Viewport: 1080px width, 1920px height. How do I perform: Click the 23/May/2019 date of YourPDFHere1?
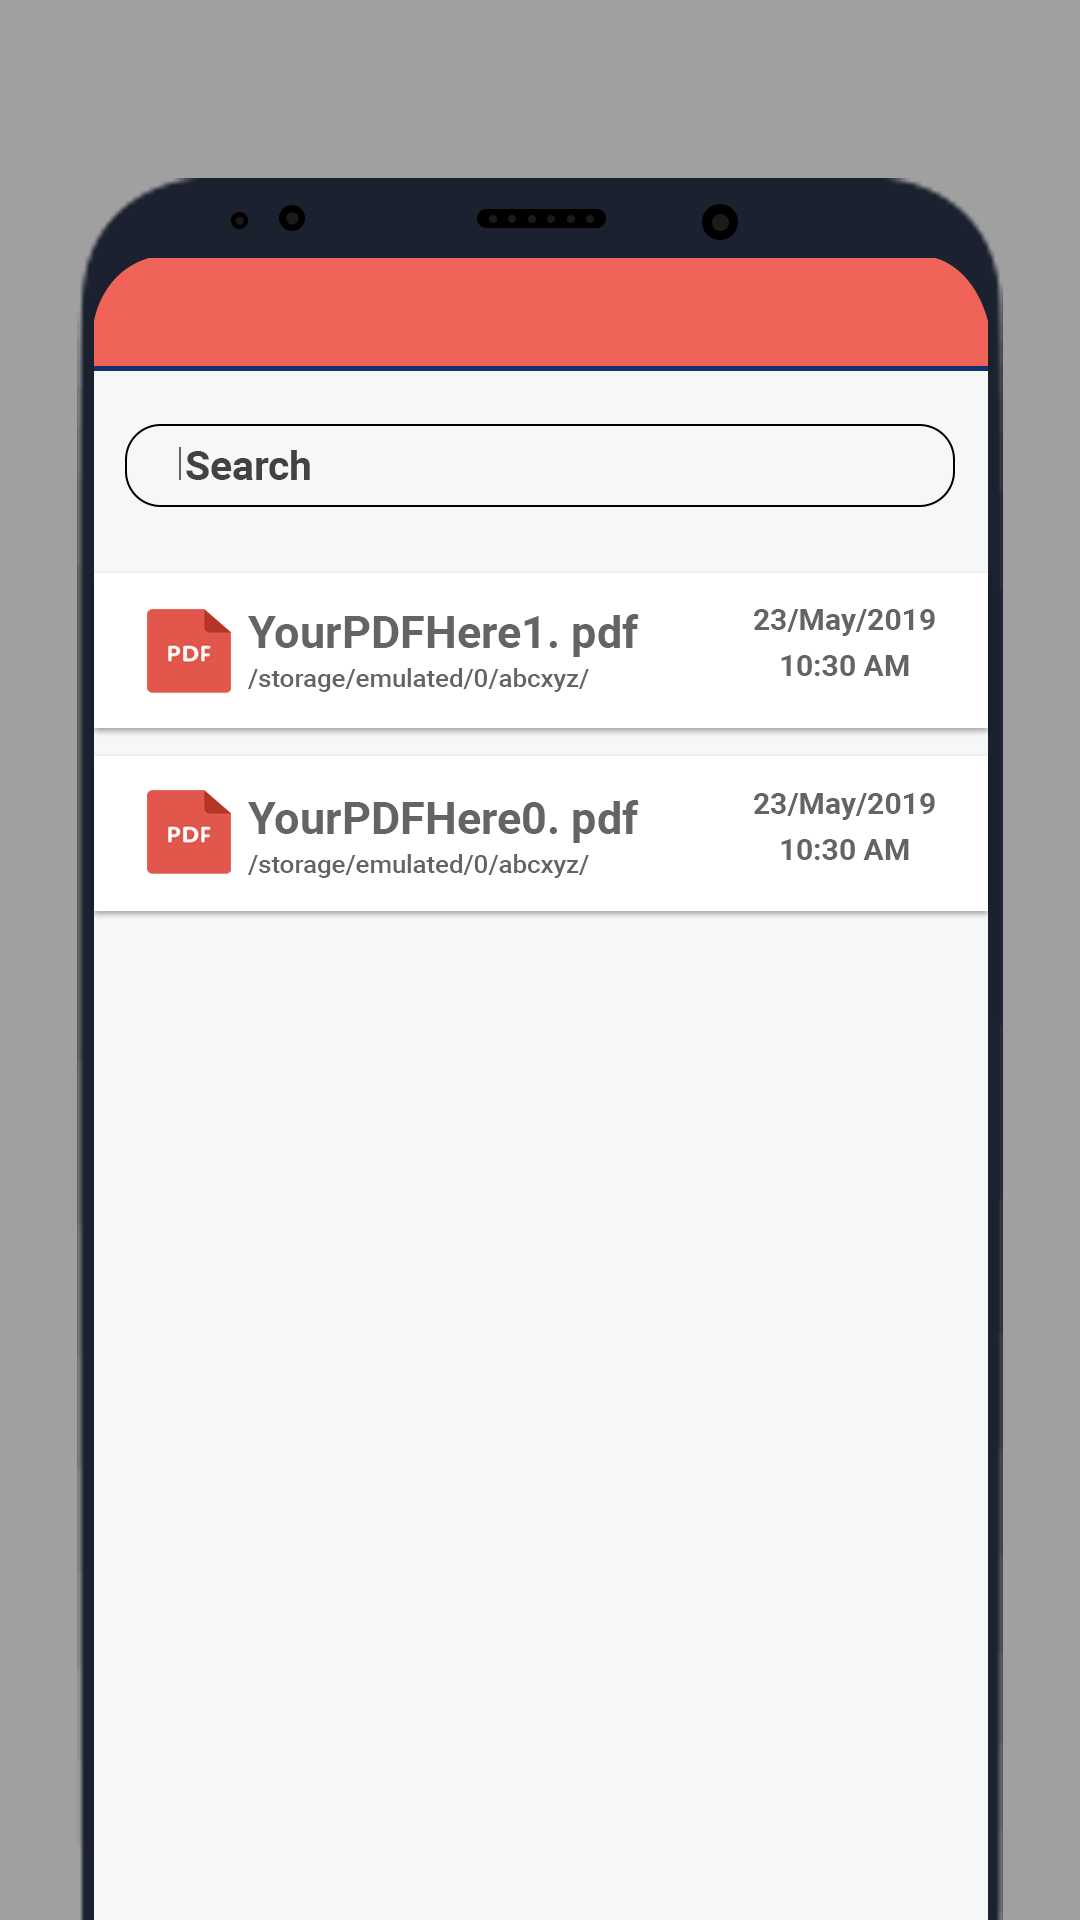click(844, 620)
